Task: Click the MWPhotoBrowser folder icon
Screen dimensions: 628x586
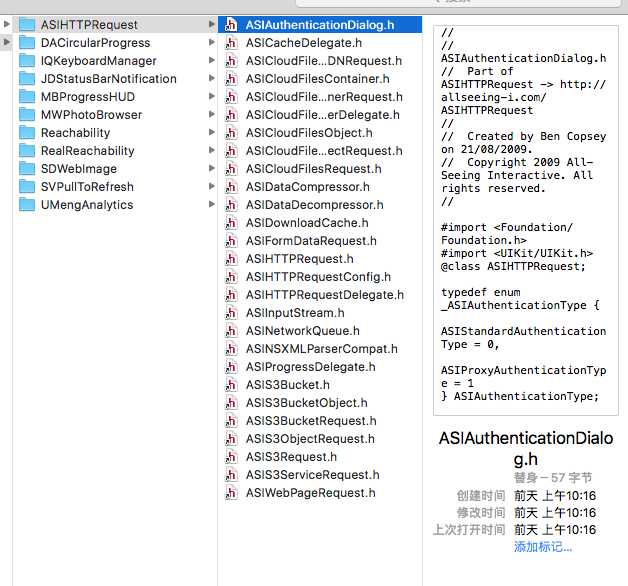Action: point(27,115)
